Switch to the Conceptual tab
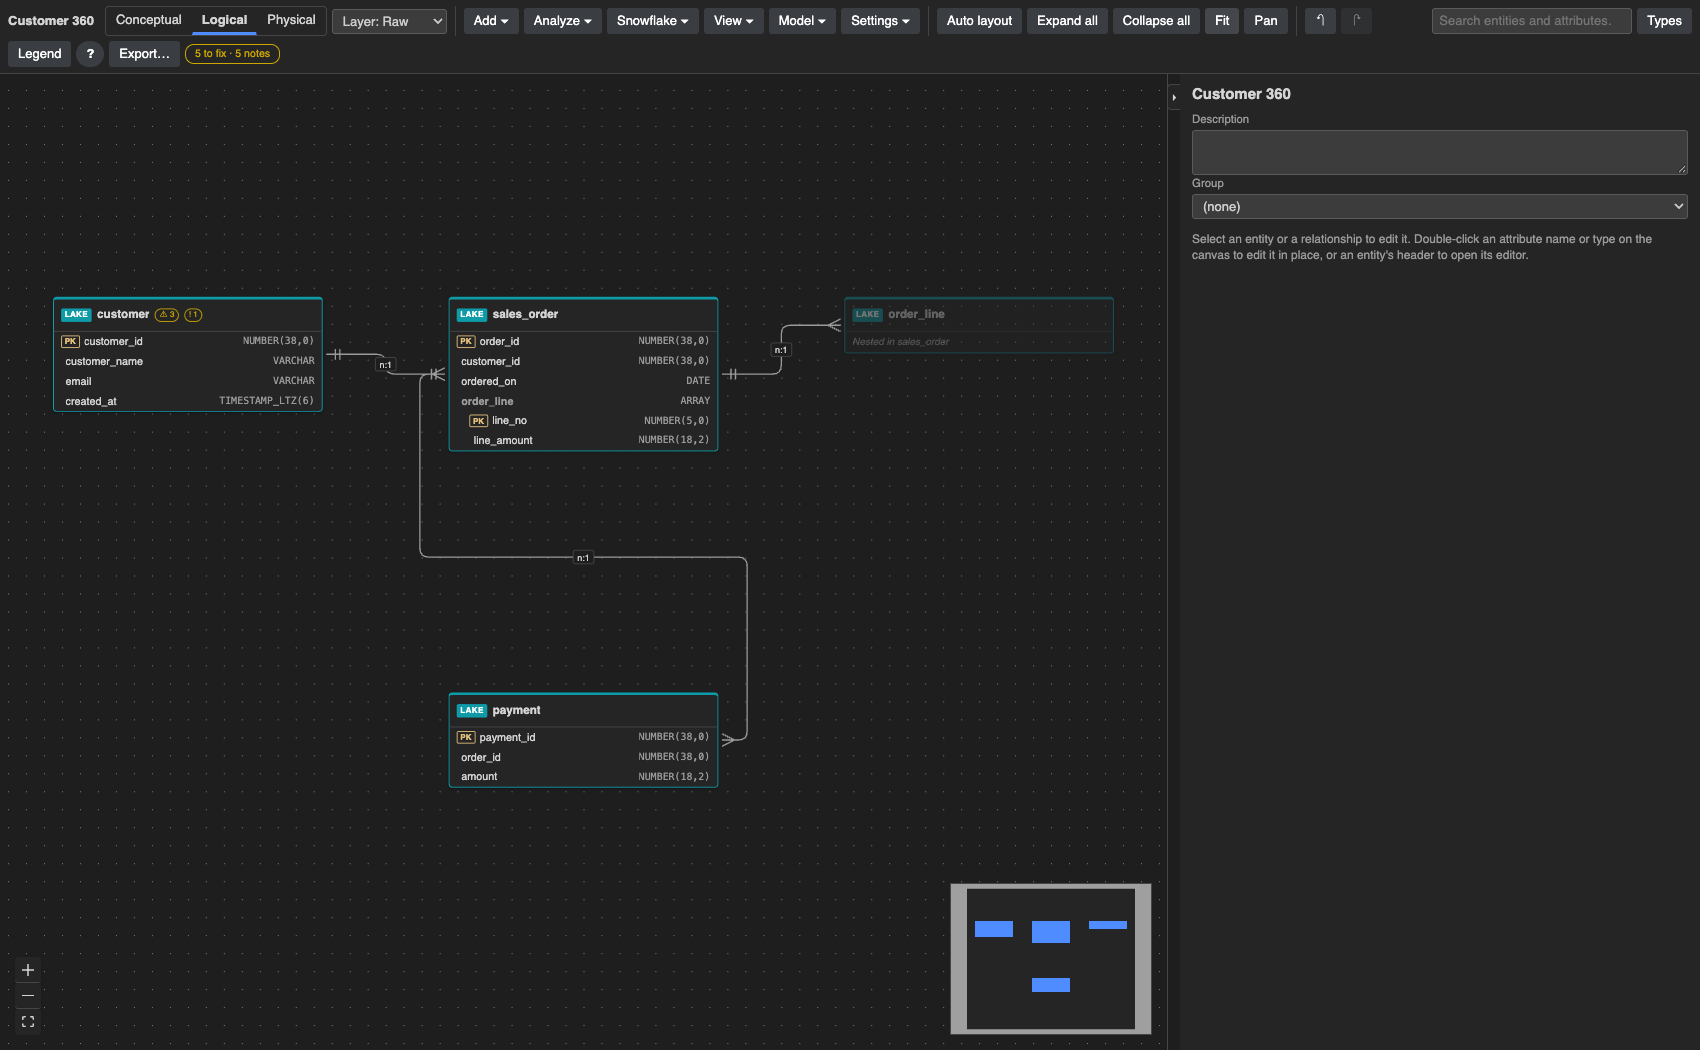The height and width of the screenshot is (1050, 1700). click(x=149, y=20)
